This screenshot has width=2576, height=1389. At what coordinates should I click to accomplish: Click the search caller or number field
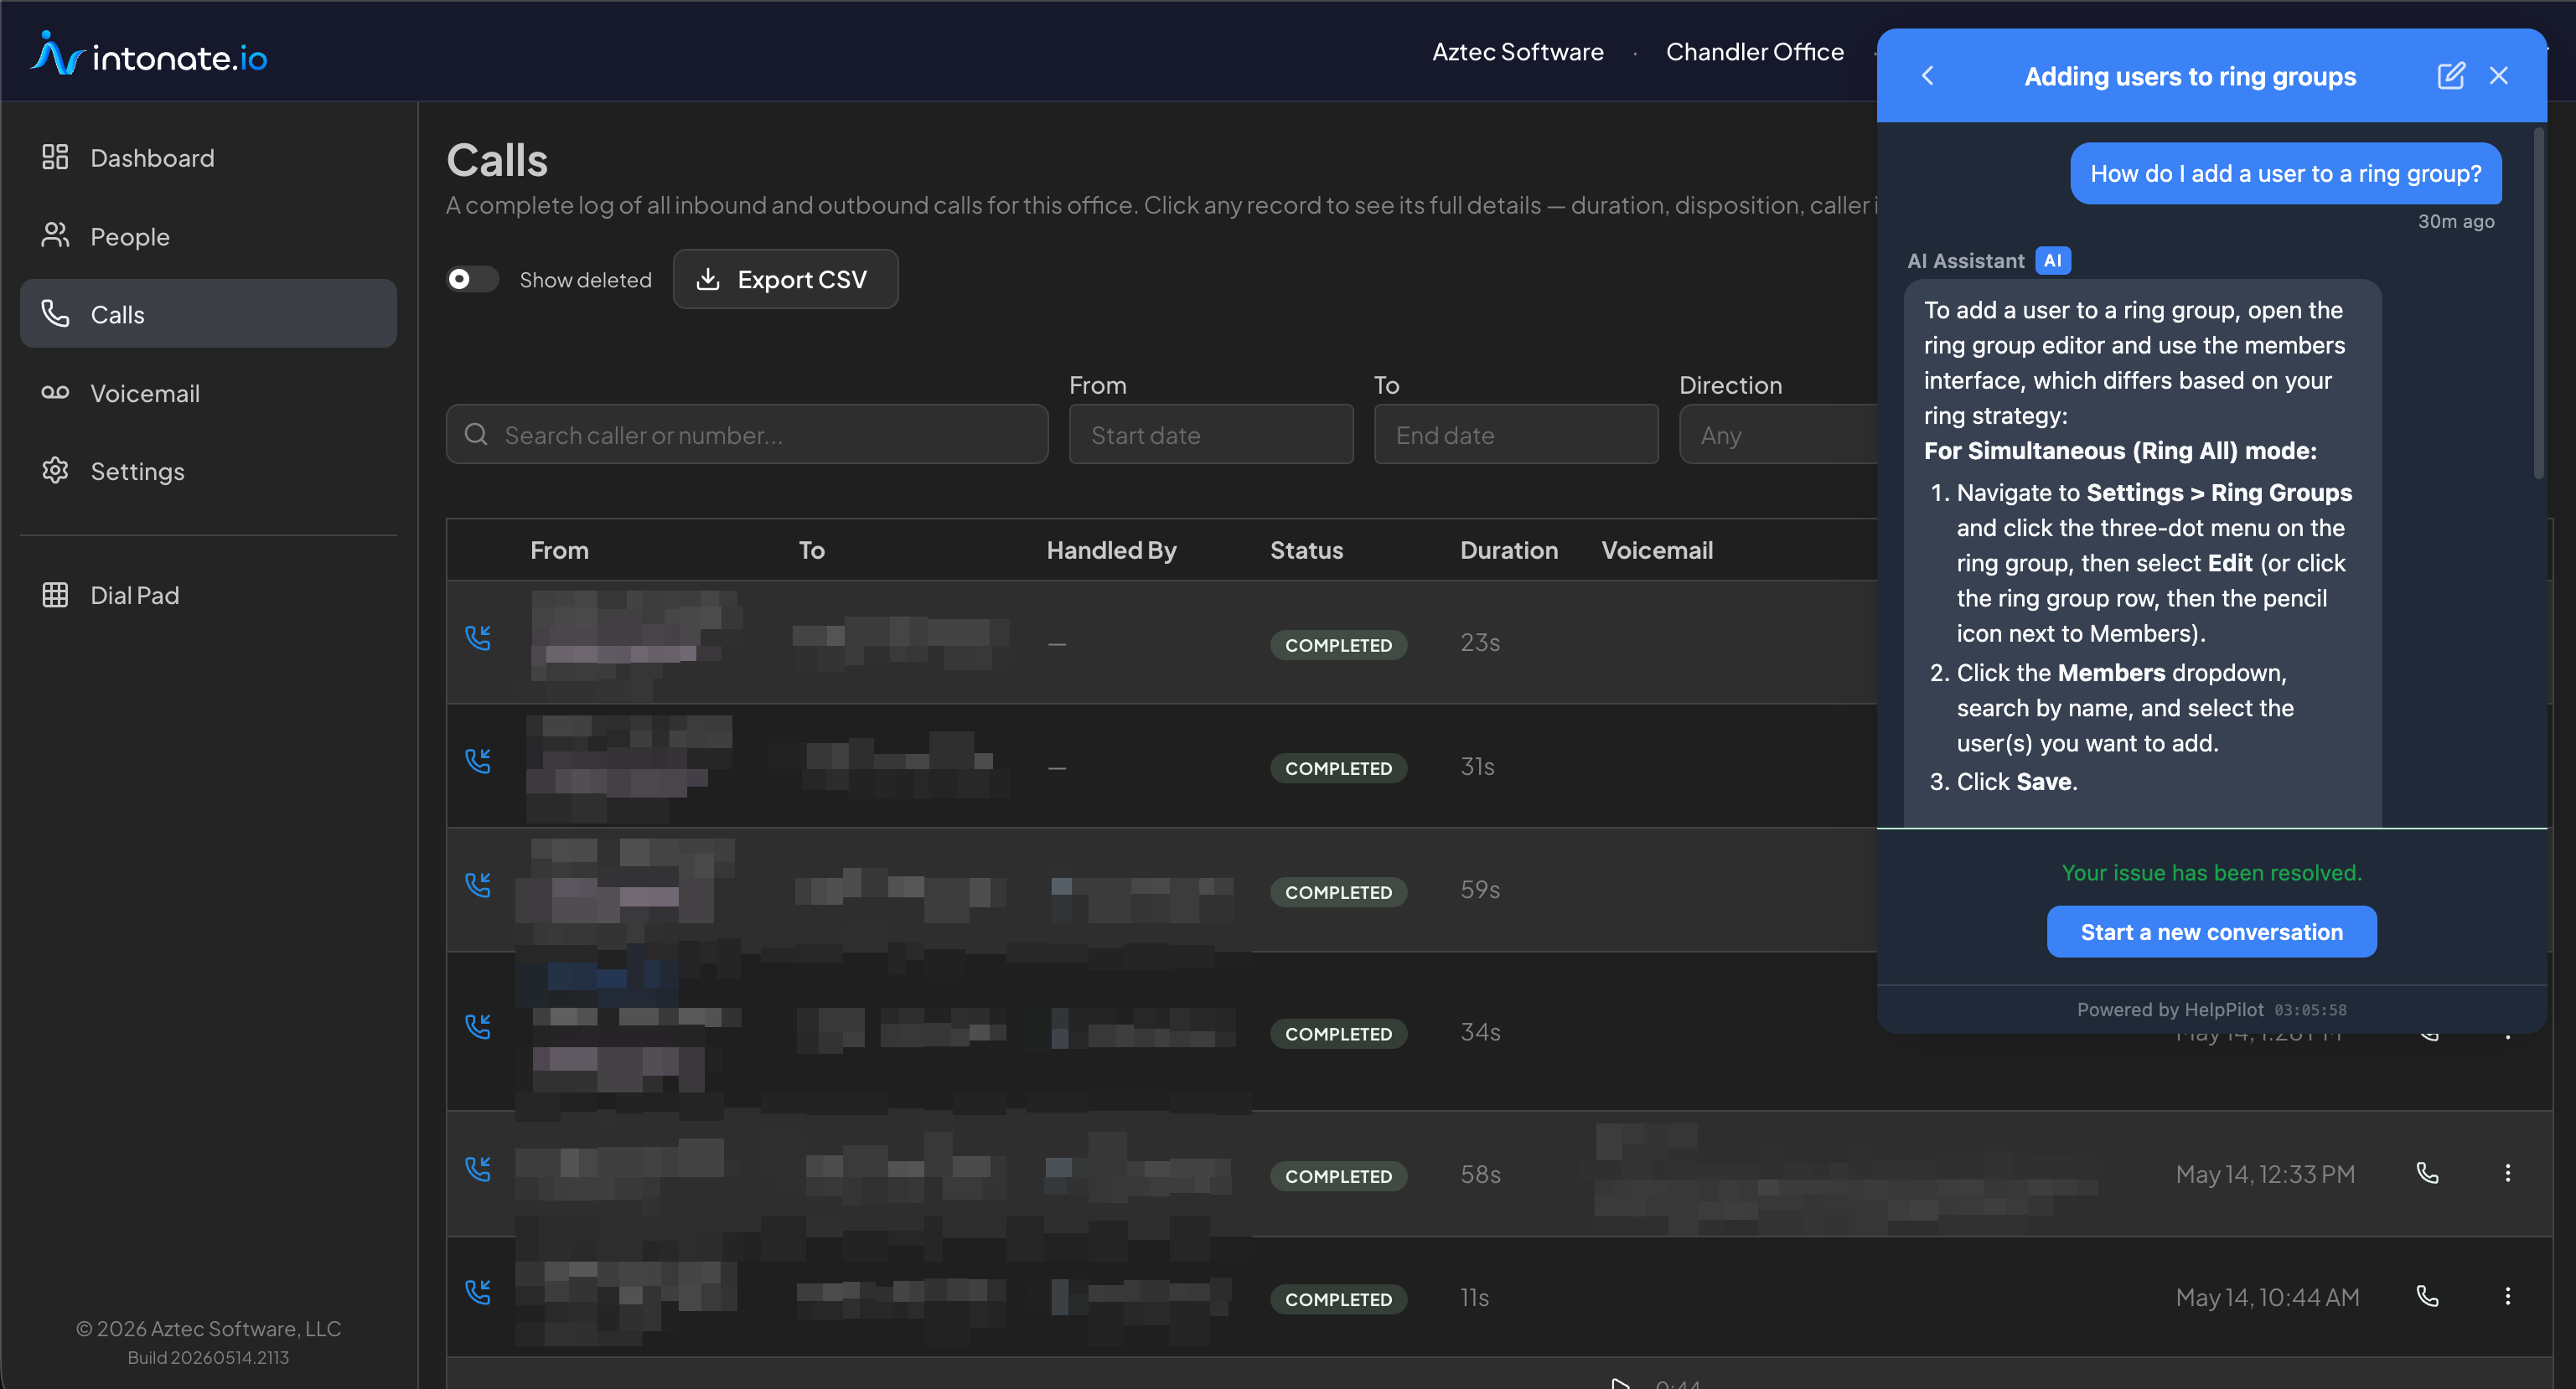click(747, 435)
